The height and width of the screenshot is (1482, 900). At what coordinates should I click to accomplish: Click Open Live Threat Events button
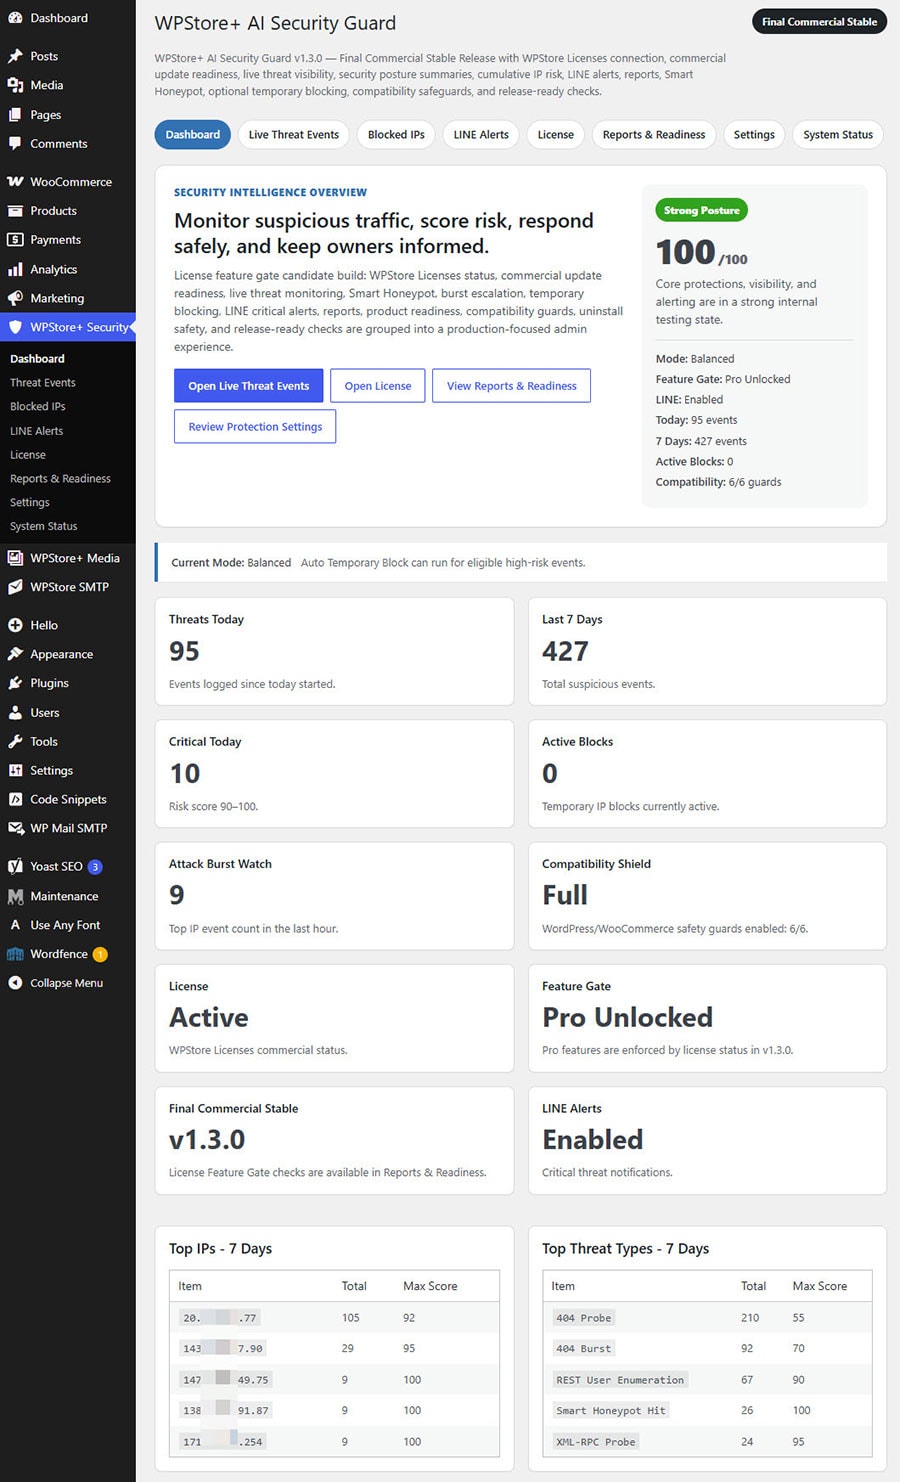point(249,386)
